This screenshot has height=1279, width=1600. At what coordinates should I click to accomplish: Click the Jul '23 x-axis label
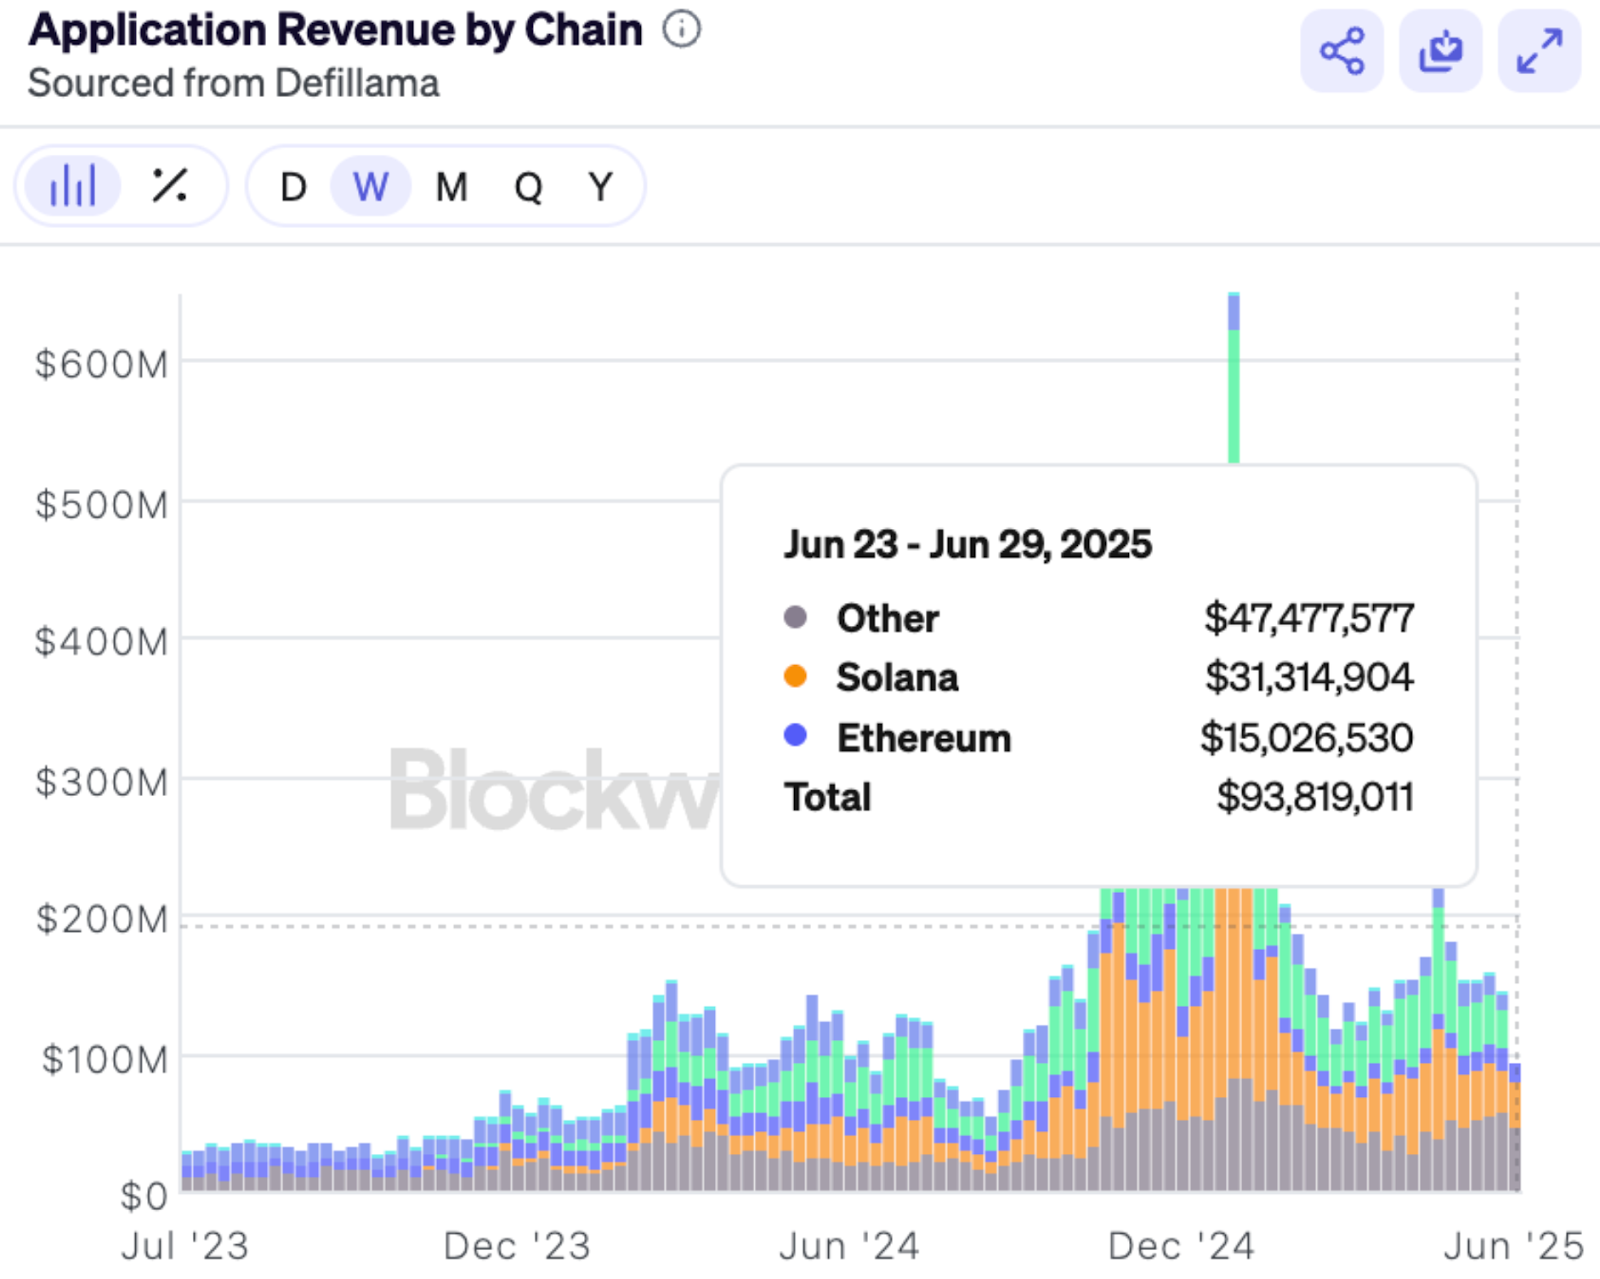tap(185, 1246)
